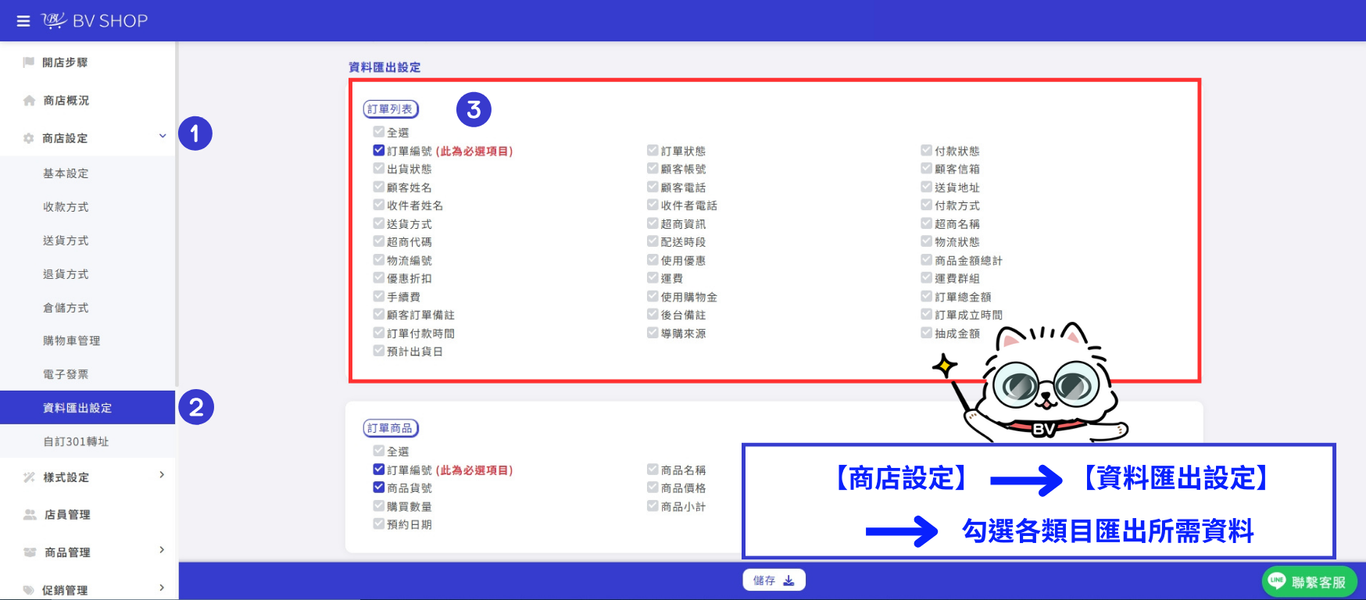Expand the 促銷管理 submenu arrow
Image resolution: width=1366 pixels, height=600 pixels.
point(162,588)
